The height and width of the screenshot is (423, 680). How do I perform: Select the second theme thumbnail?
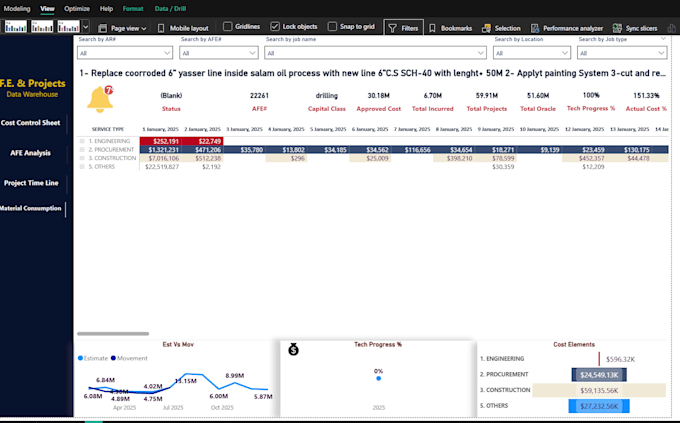coord(42,27)
